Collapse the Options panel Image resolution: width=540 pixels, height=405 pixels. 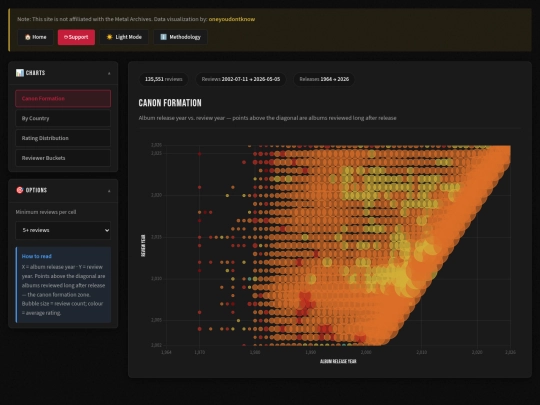click(109, 191)
